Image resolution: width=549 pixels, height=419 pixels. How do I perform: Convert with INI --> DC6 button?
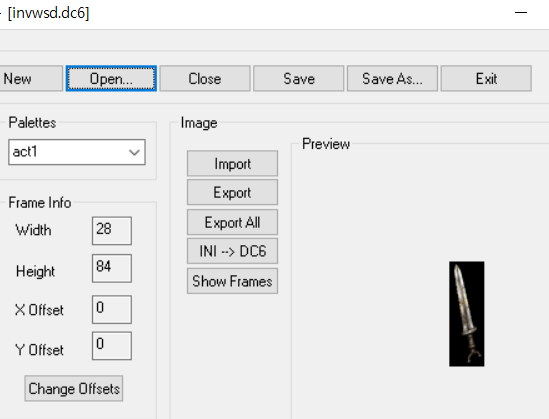[x=232, y=251]
